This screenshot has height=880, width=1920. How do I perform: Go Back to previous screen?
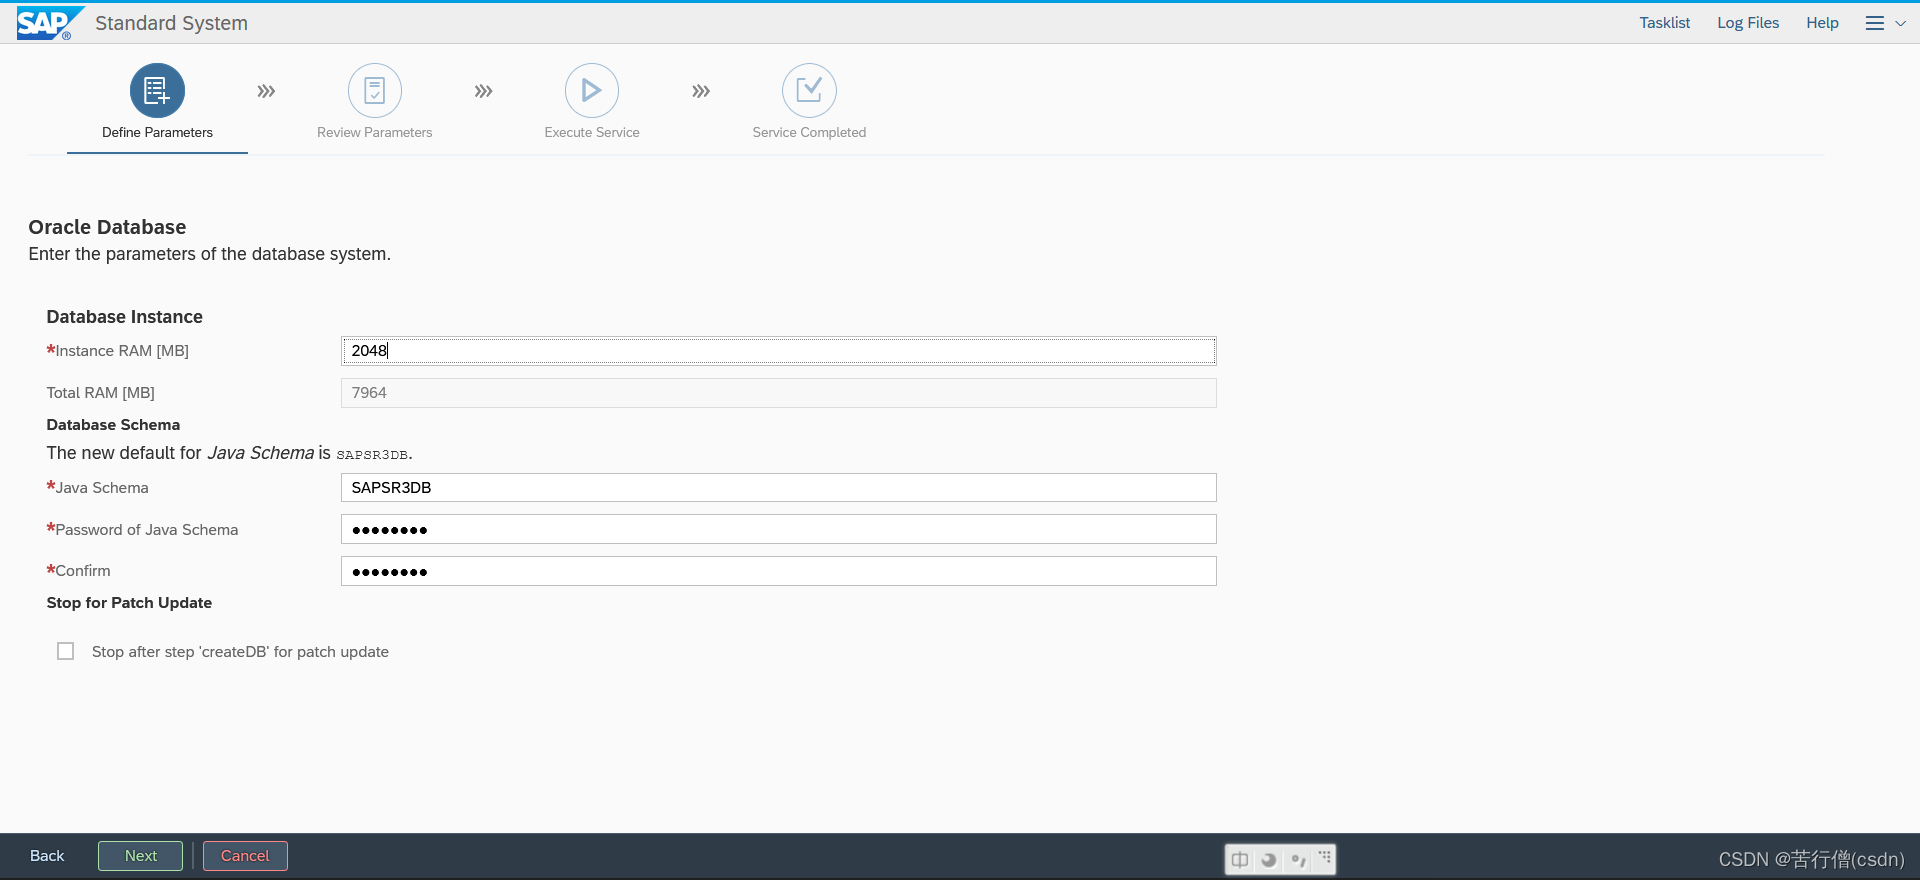pos(47,856)
